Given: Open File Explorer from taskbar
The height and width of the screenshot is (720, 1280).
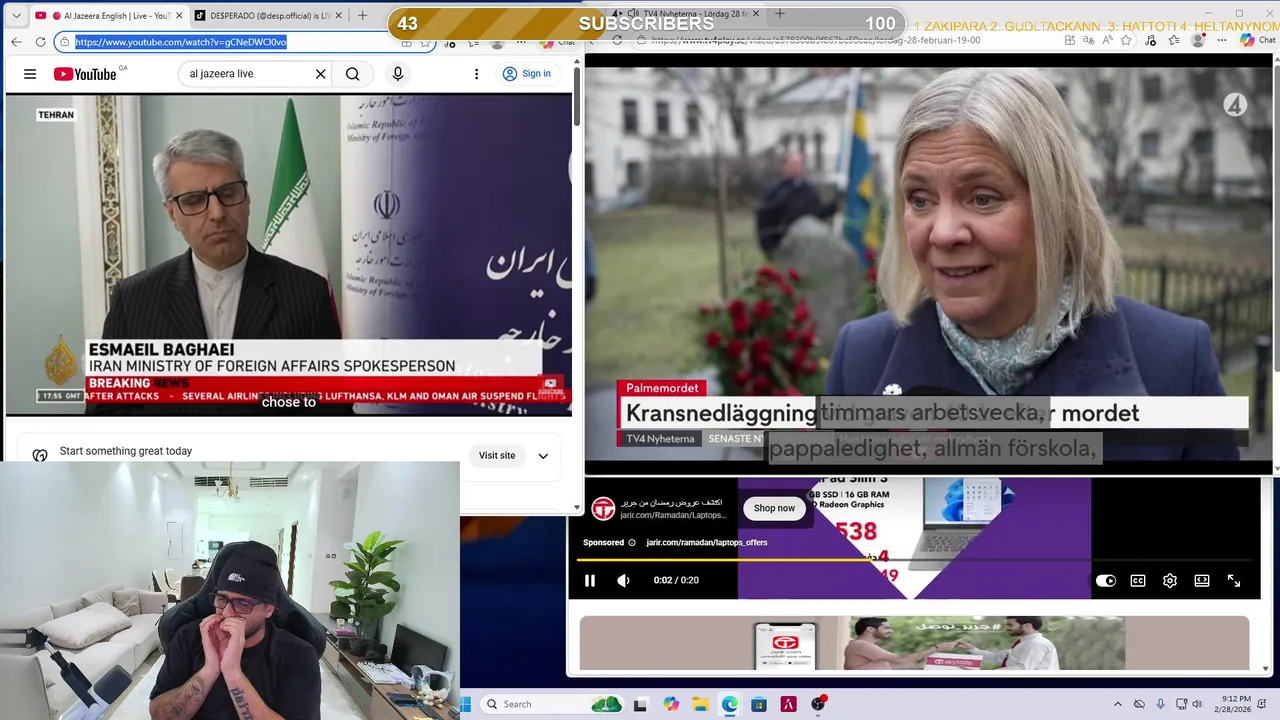Looking at the screenshot, I should (700, 704).
